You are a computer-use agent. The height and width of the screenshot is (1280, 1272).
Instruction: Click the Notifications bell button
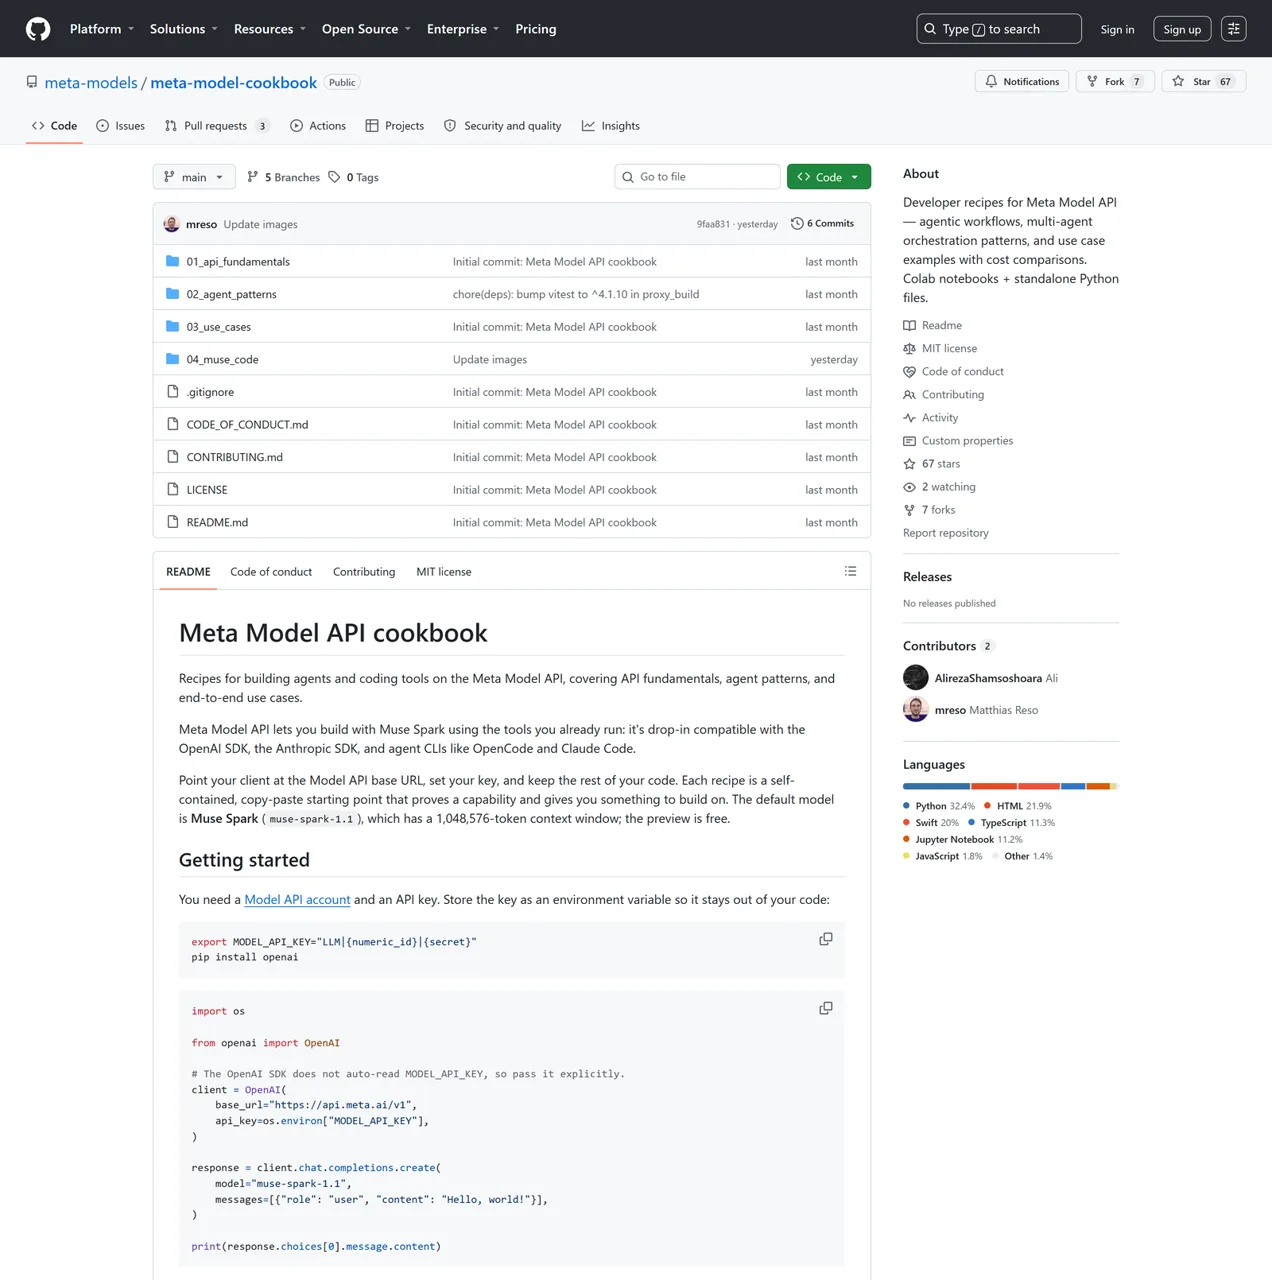tap(1022, 82)
